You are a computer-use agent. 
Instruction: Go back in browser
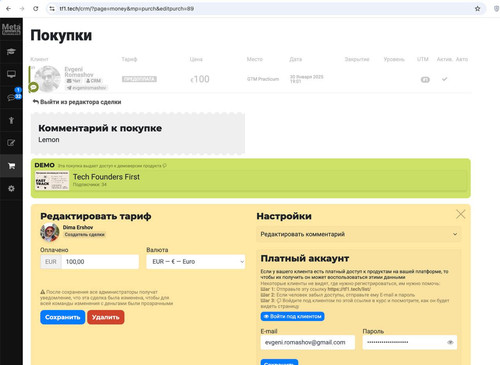pyautogui.click(x=8, y=9)
